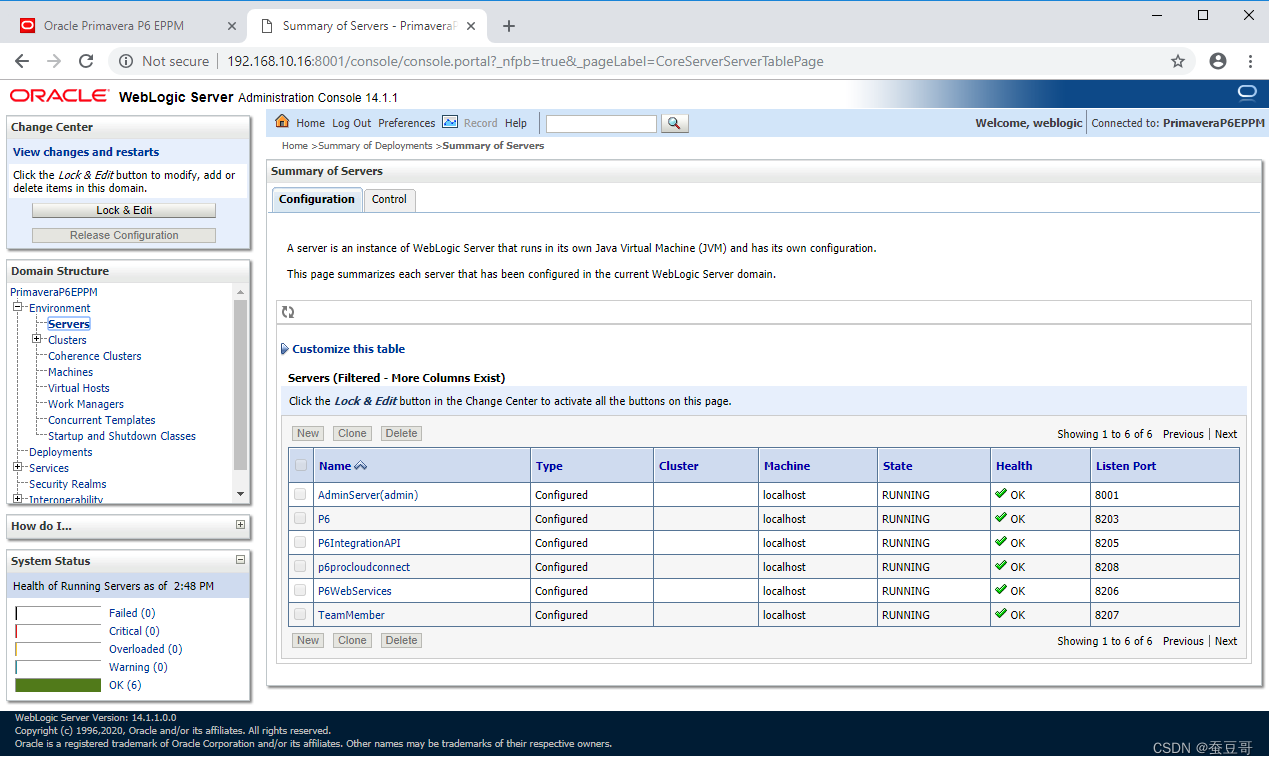Click the browser back arrow

click(x=22, y=61)
